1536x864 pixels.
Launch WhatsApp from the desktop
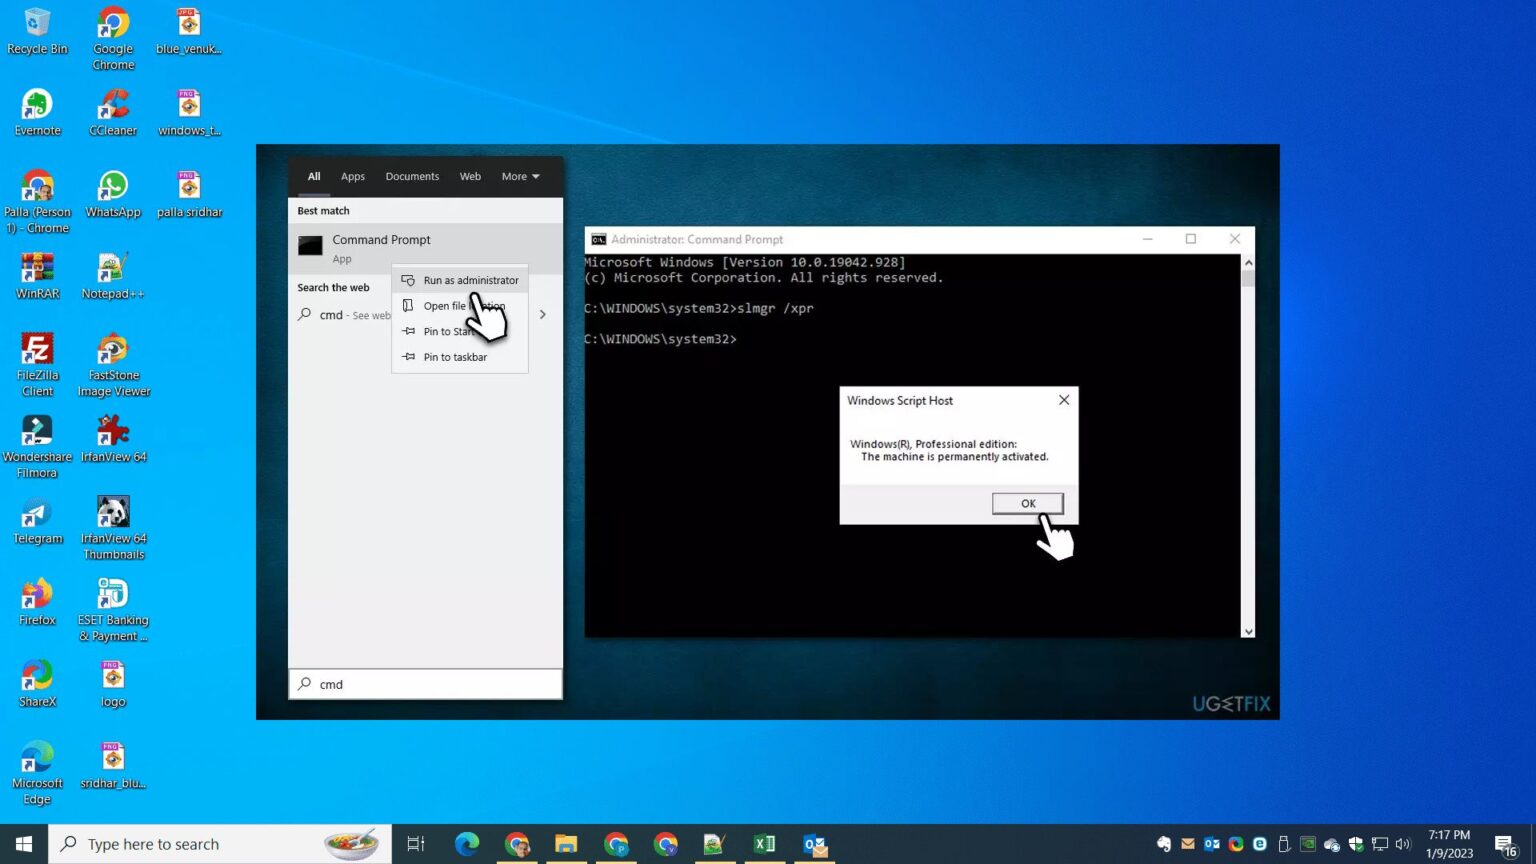[113, 193]
